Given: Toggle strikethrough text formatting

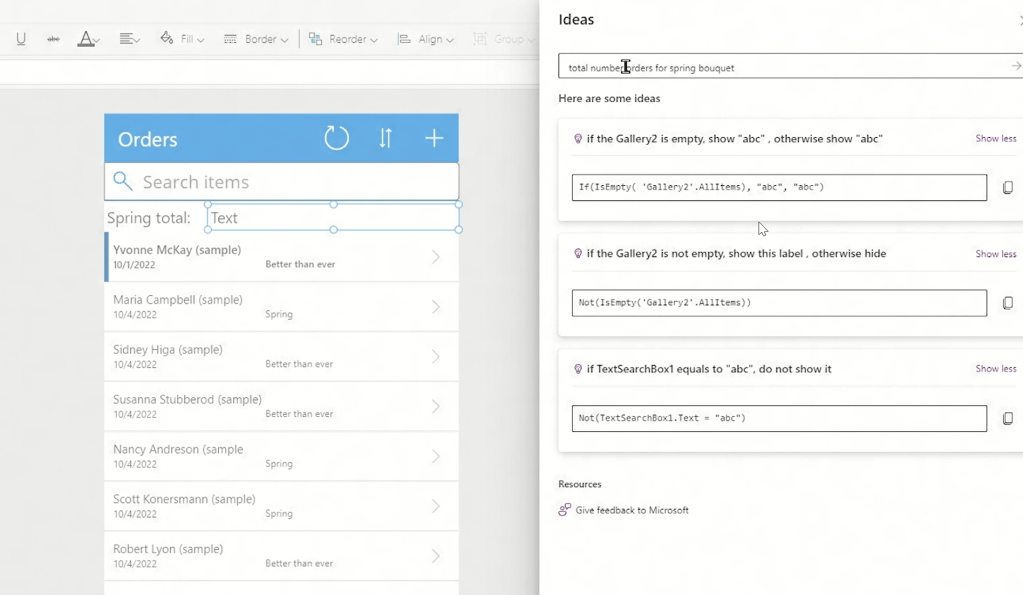Looking at the screenshot, I should (53, 39).
